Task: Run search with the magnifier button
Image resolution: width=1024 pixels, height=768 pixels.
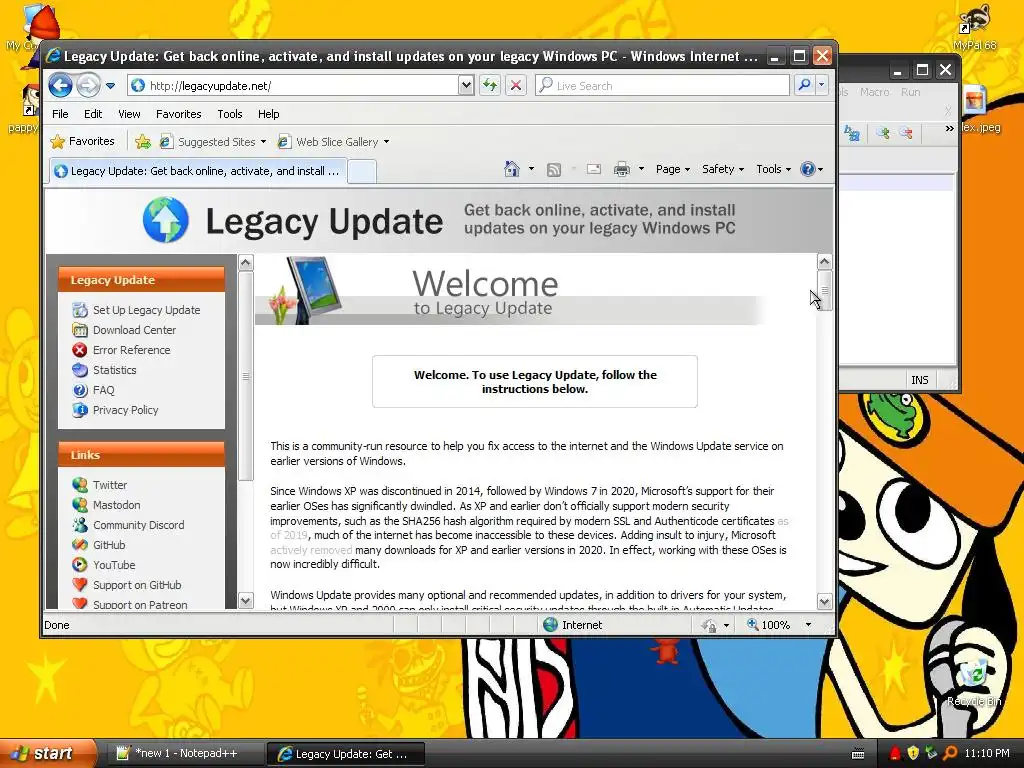Action: (805, 86)
